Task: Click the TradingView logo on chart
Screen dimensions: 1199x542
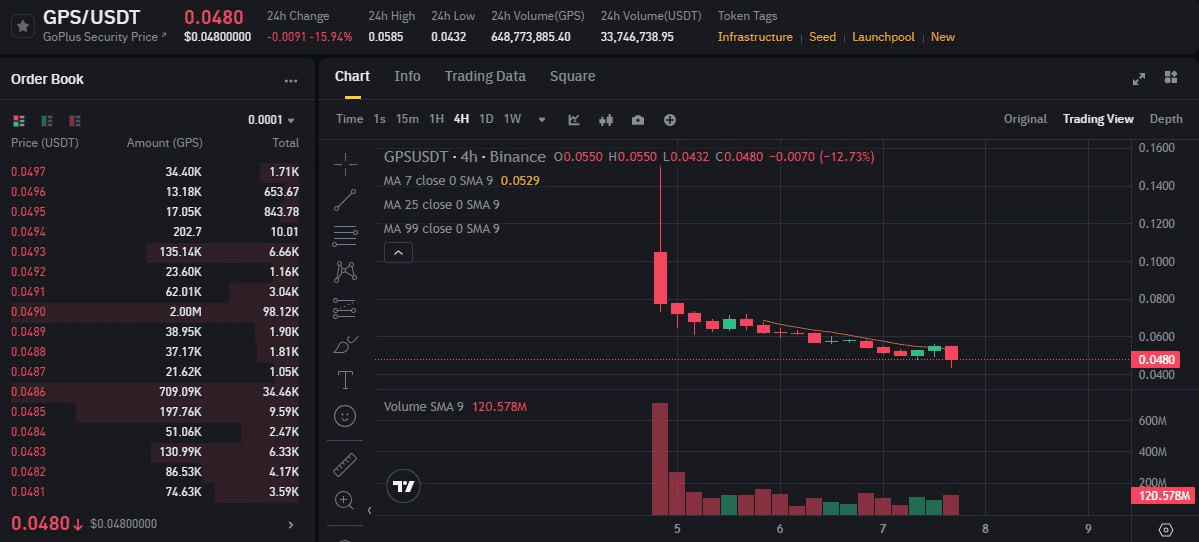Action: coord(404,486)
